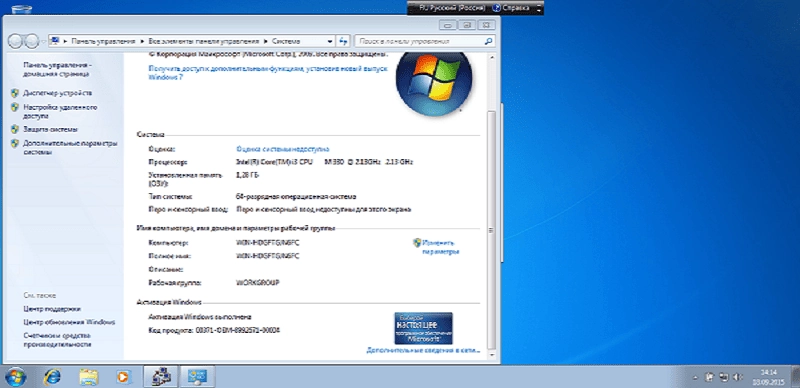Viewport: 800px width, 388px height.
Task: Go forward with the Forward arrow button
Action: coord(32,41)
